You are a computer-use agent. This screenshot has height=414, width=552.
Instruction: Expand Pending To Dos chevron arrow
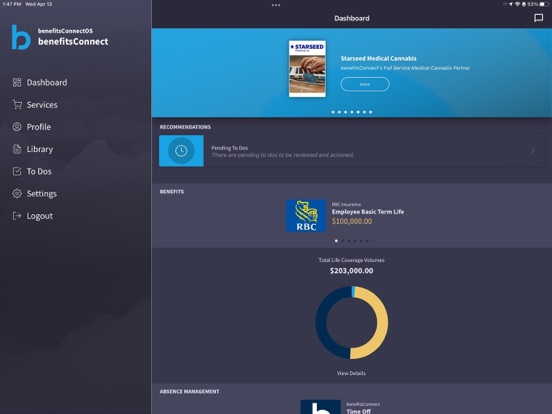[533, 151]
